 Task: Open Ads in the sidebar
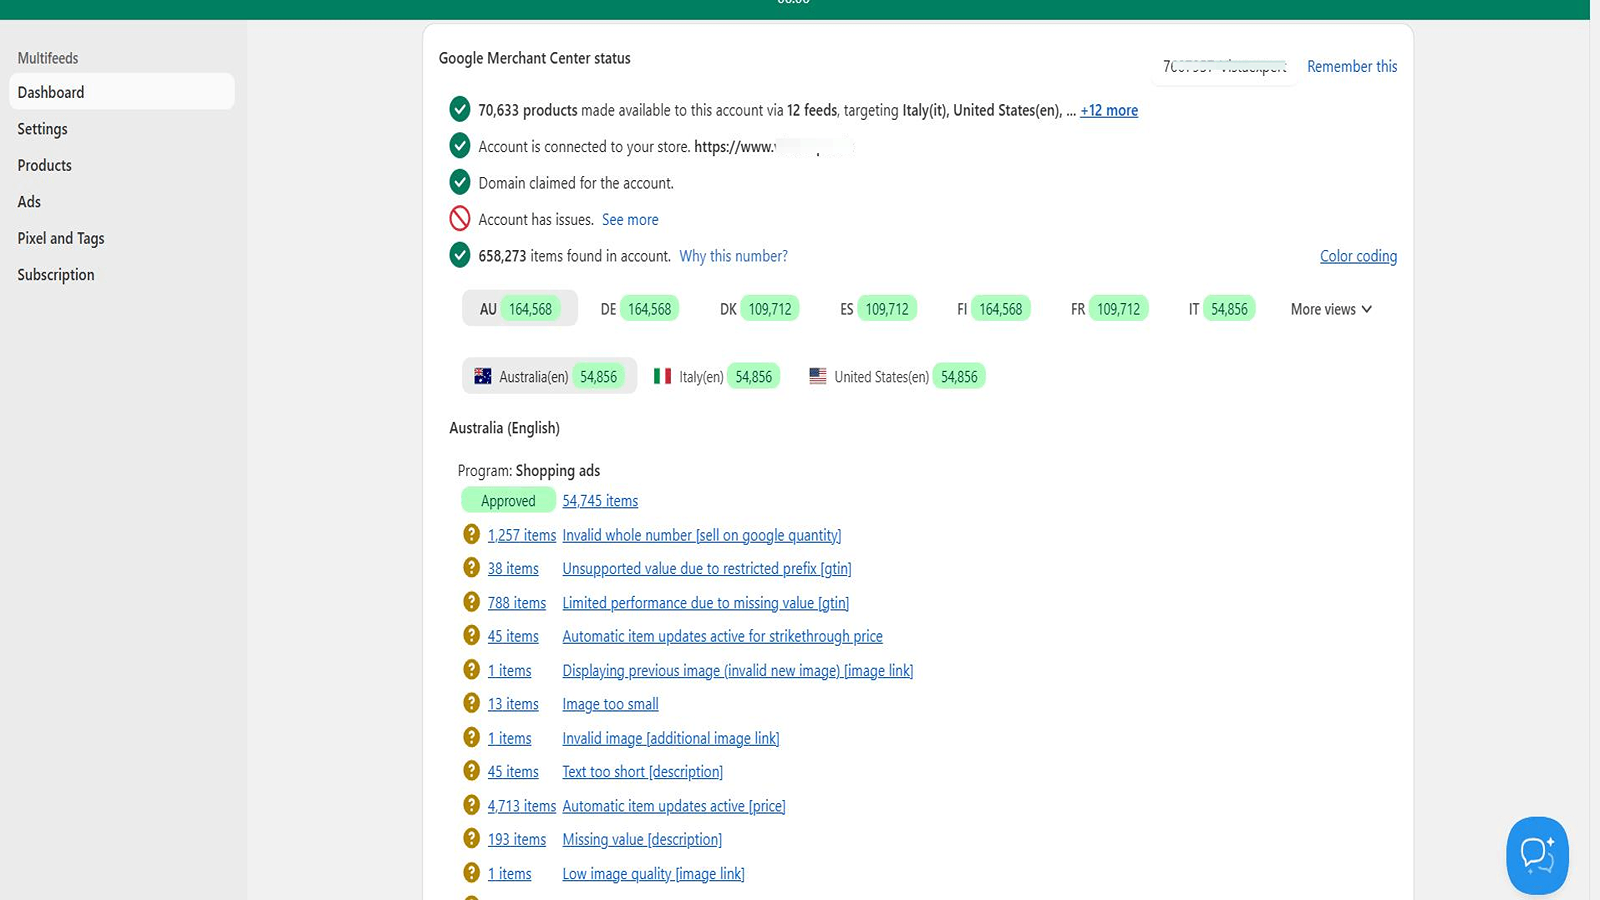[x=29, y=202]
